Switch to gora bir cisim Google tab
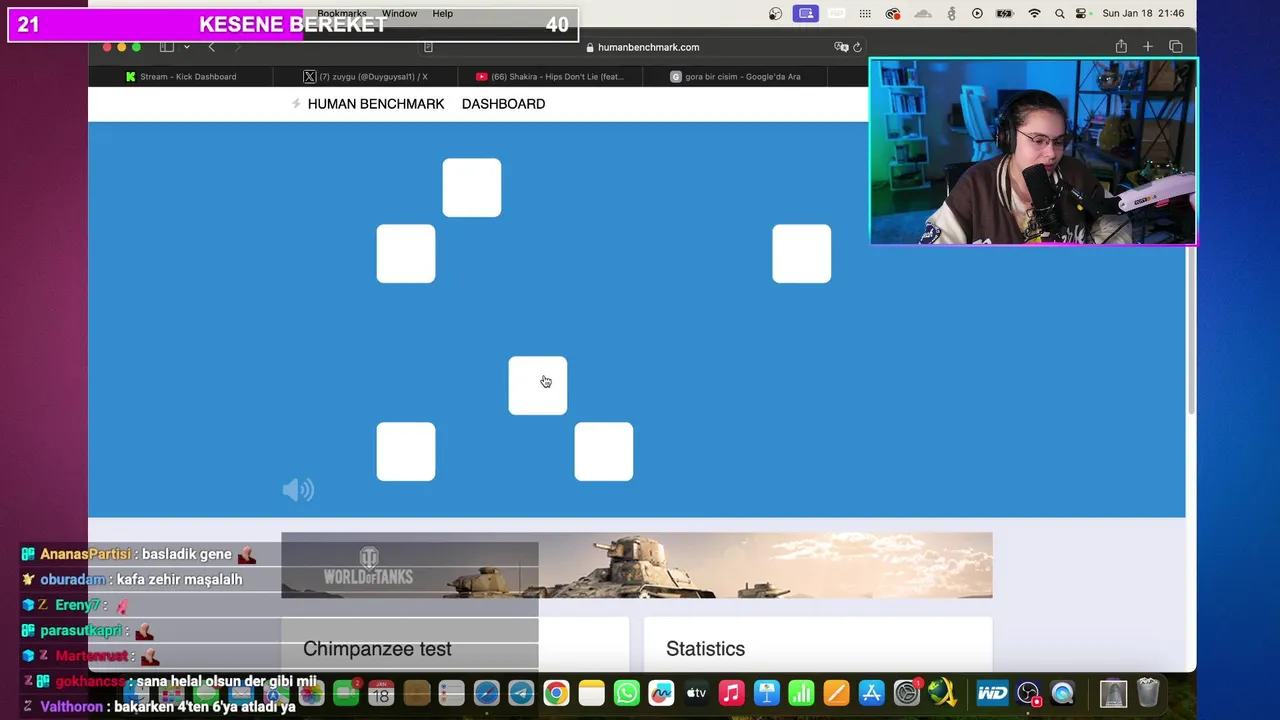Viewport: 1280px width, 720px height. coord(736,77)
